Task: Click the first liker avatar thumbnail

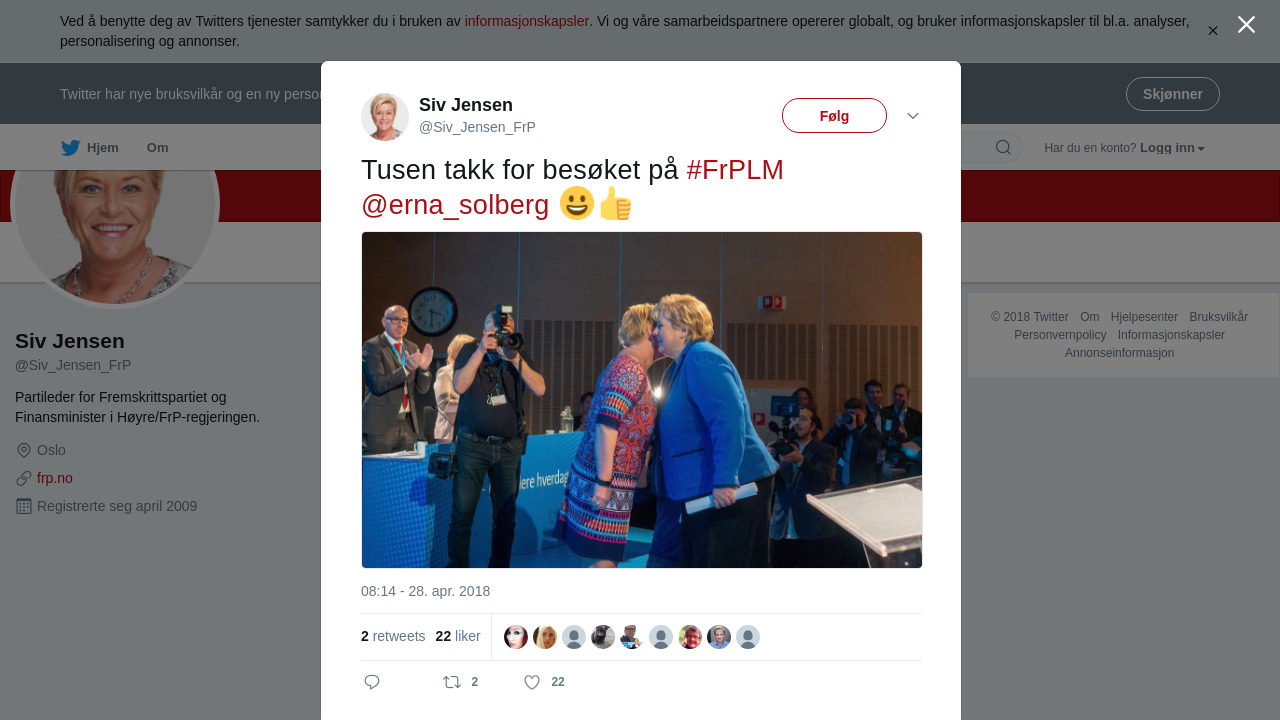Action: coord(516,637)
